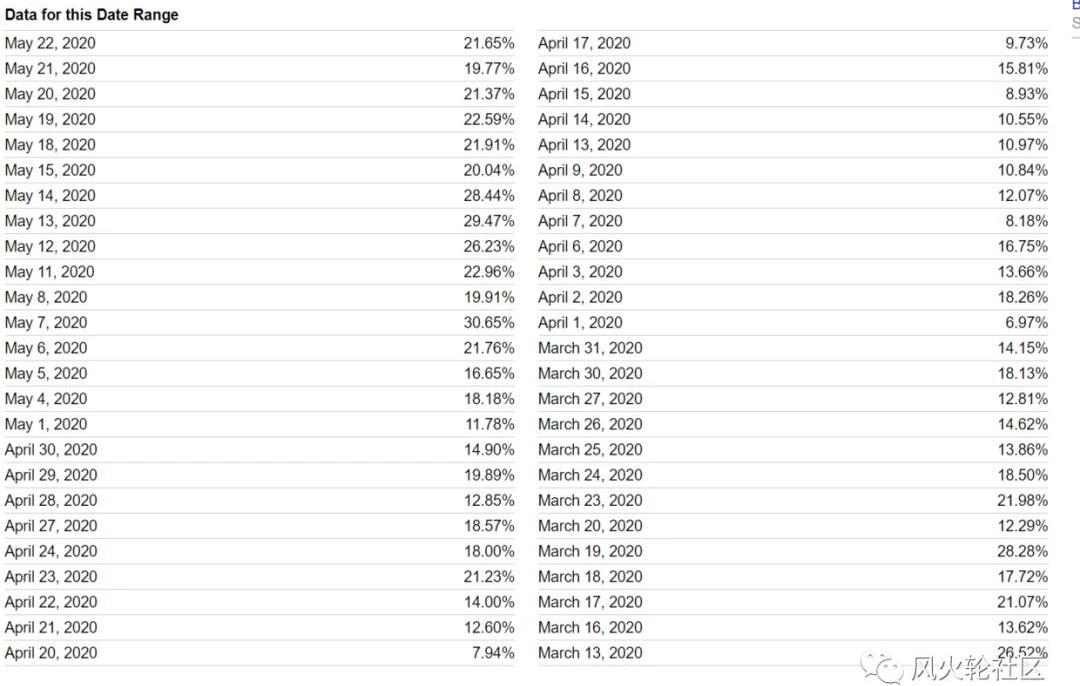
Task: Click the 6.97% percentage value
Action: point(1026,323)
